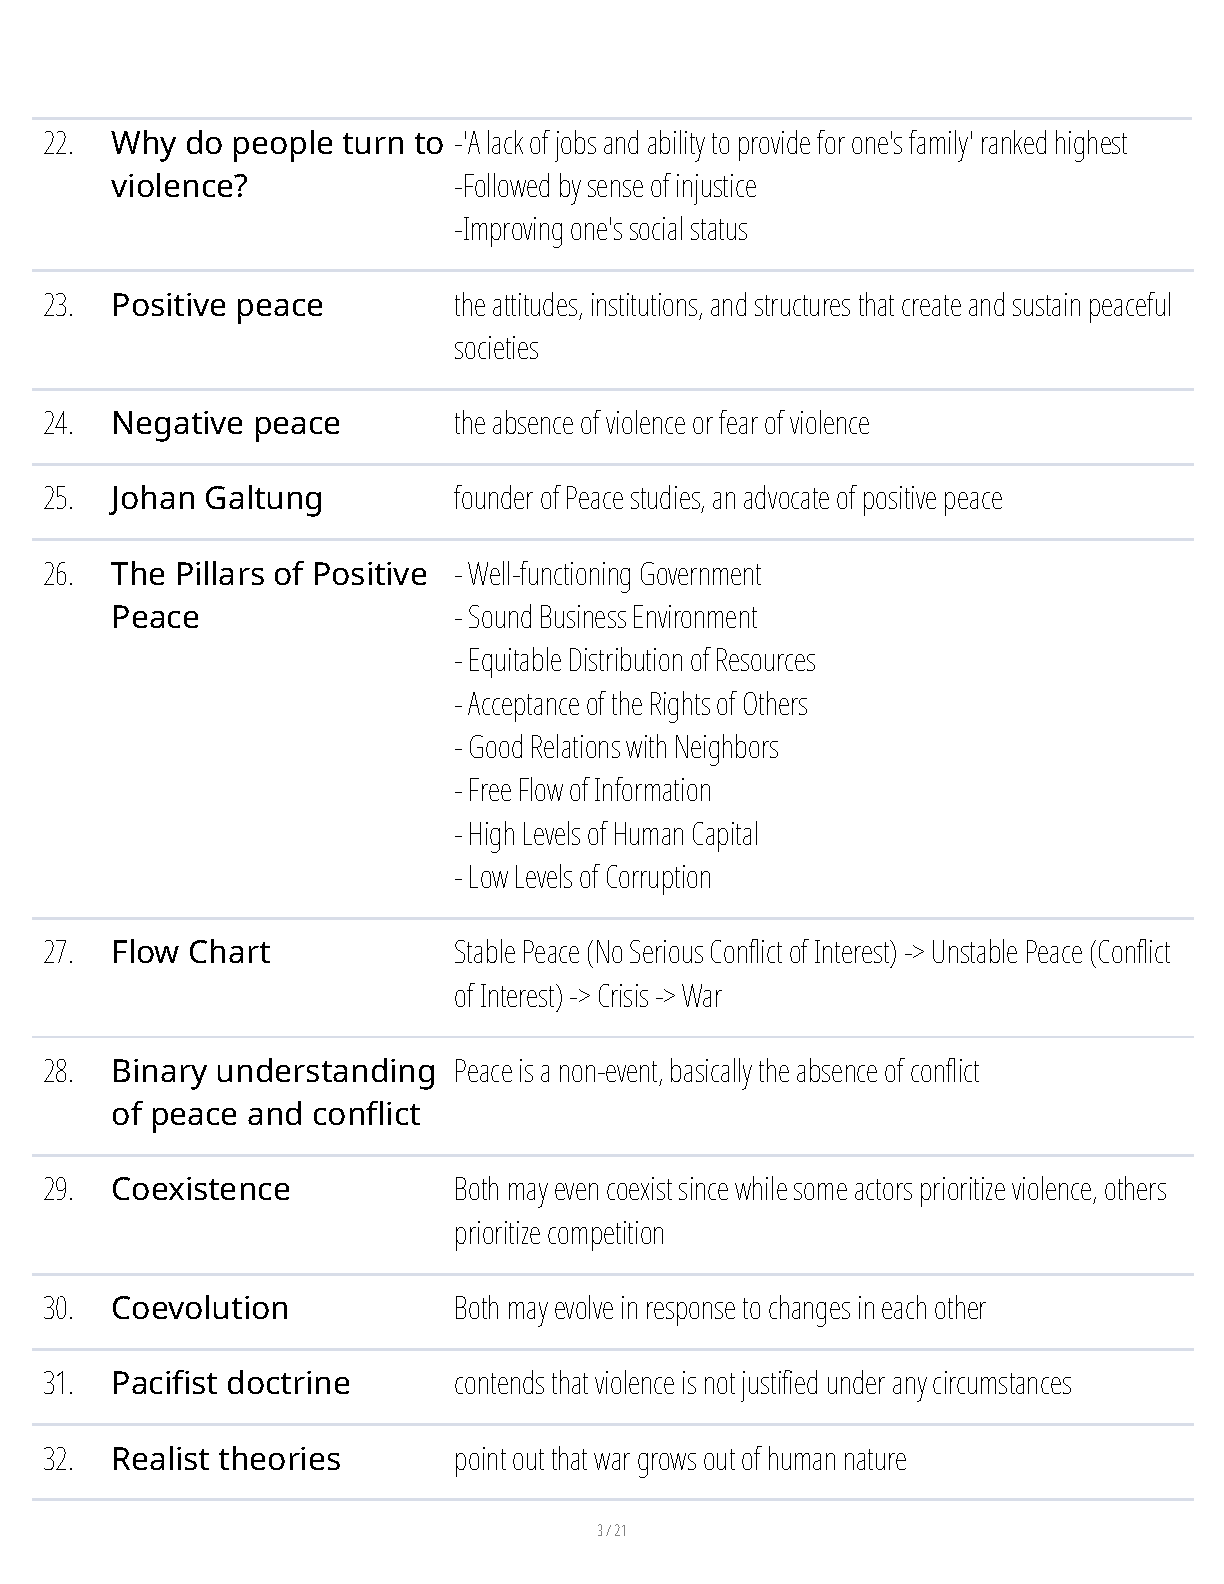Viewport: 1224px width, 1584px height.
Task: Select the "Coevolution" term
Action: [199, 1308]
